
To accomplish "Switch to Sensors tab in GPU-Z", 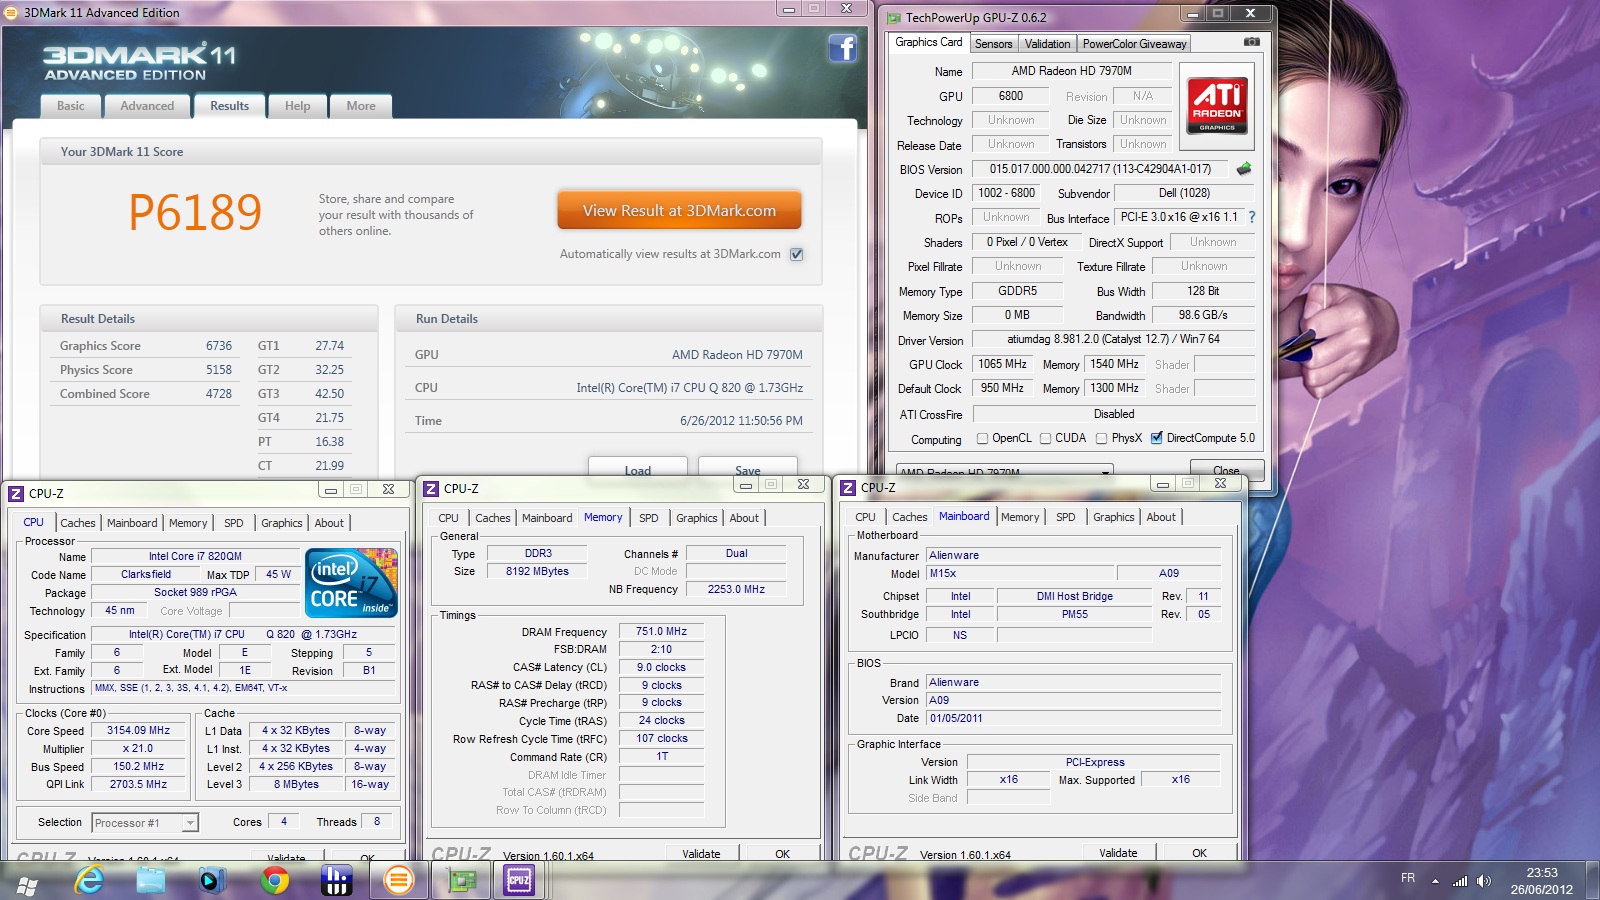I will pos(993,44).
